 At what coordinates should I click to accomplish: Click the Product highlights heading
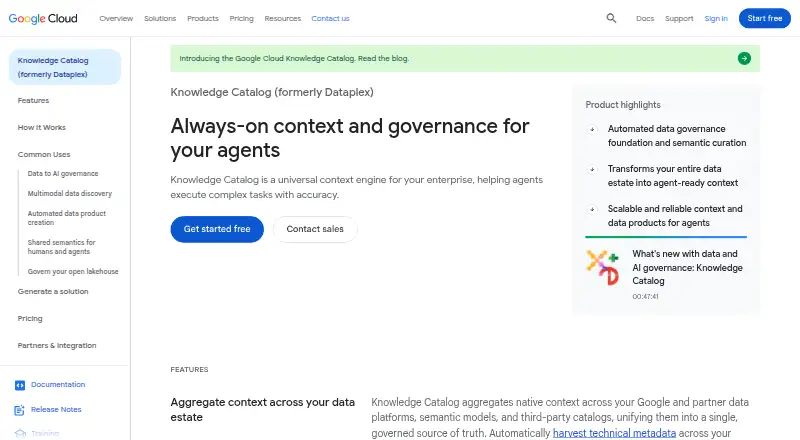tap(623, 105)
